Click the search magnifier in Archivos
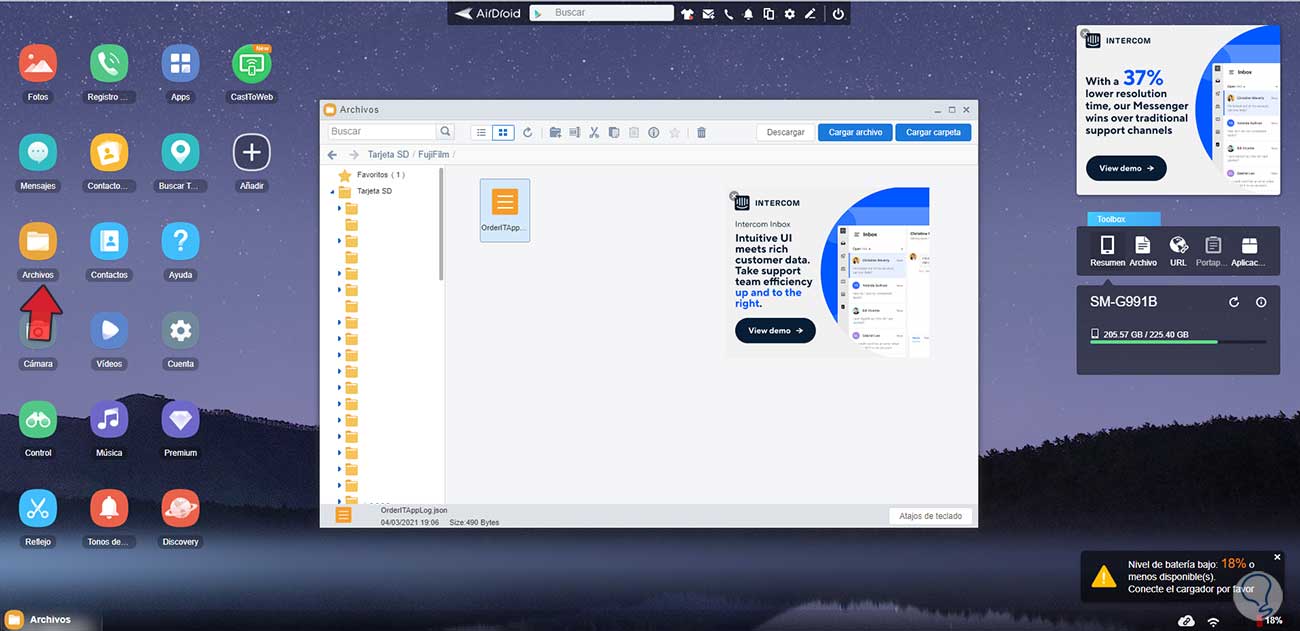The height and width of the screenshot is (631, 1300). tap(446, 132)
